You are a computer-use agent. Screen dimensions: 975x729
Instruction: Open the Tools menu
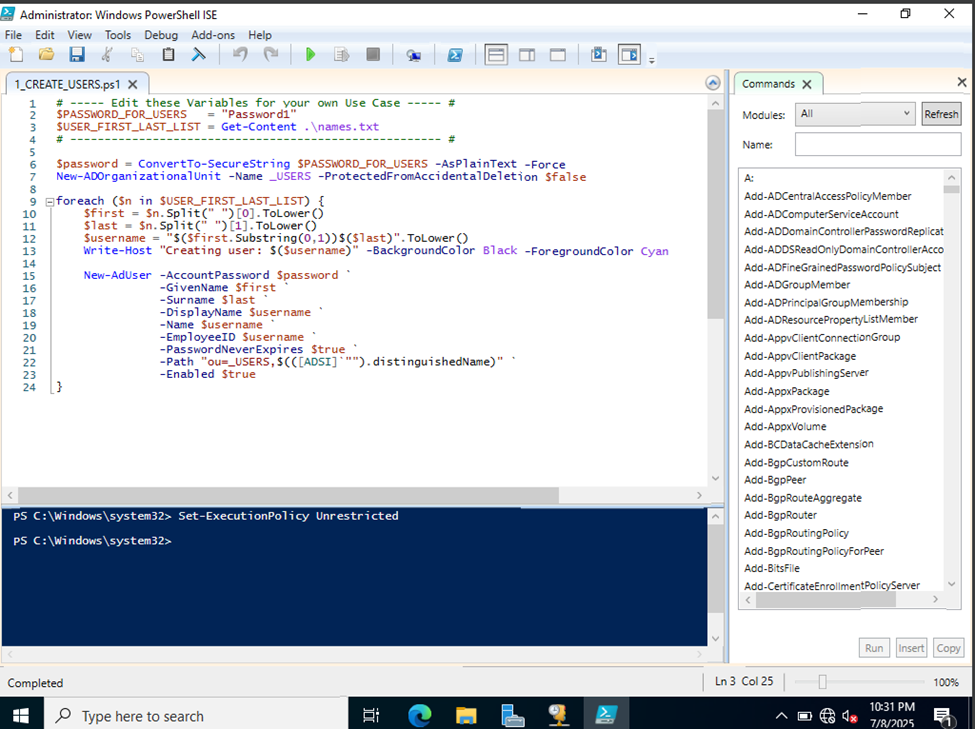[x=118, y=35]
